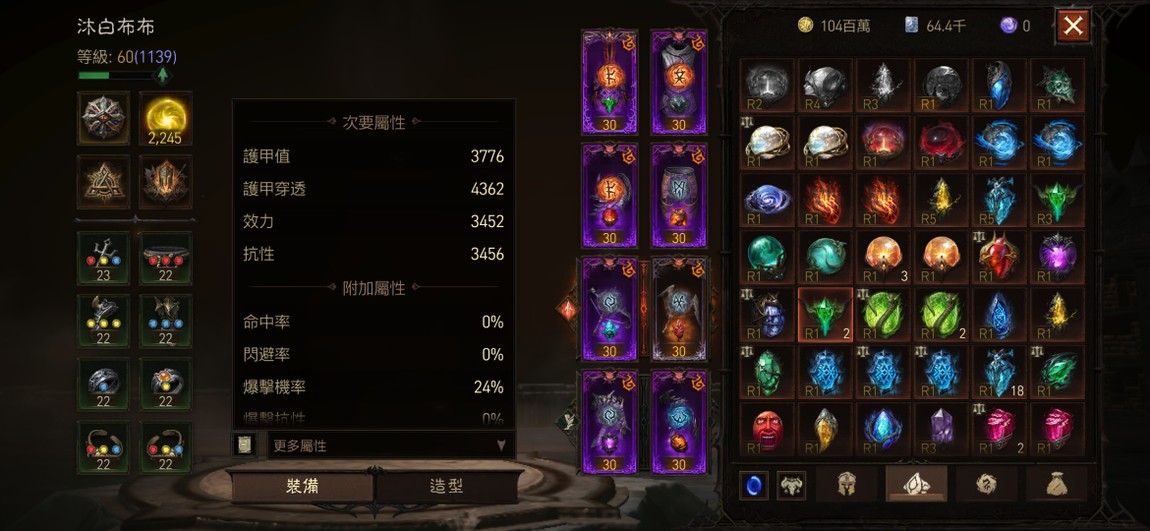Image resolution: width=1150 pixels, height=531 pixels.
Task: Click the 裝備 button
Action: point(301,486)
